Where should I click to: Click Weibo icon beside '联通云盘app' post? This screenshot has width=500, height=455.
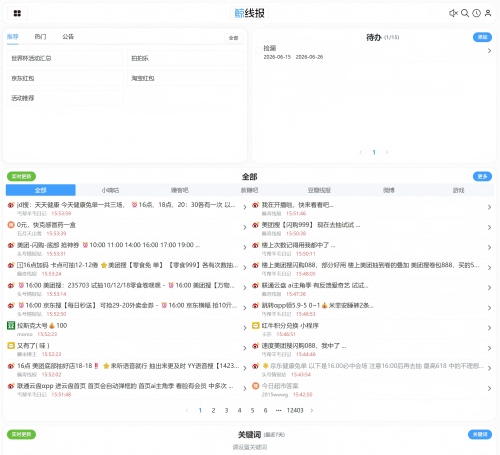point(11,386)
